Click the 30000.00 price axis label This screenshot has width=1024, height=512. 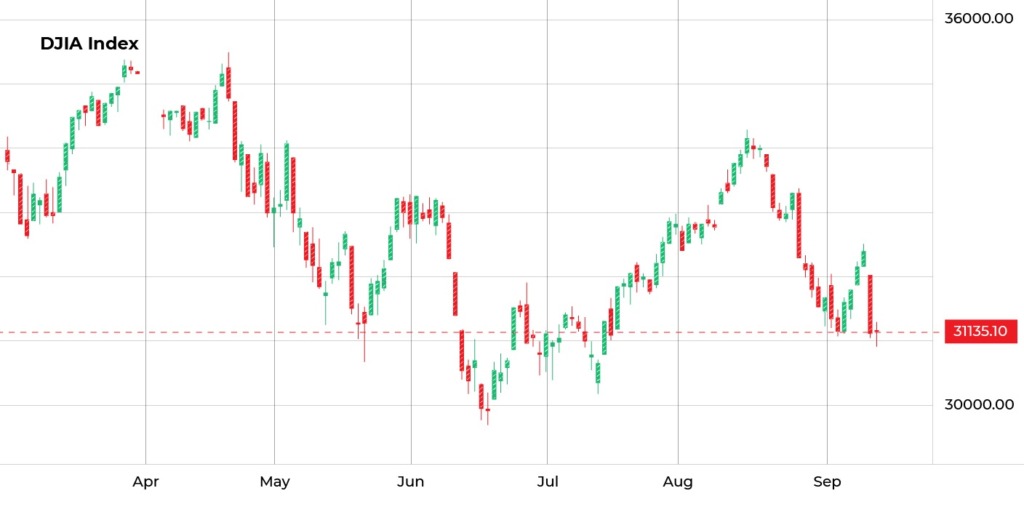[978, 404]
